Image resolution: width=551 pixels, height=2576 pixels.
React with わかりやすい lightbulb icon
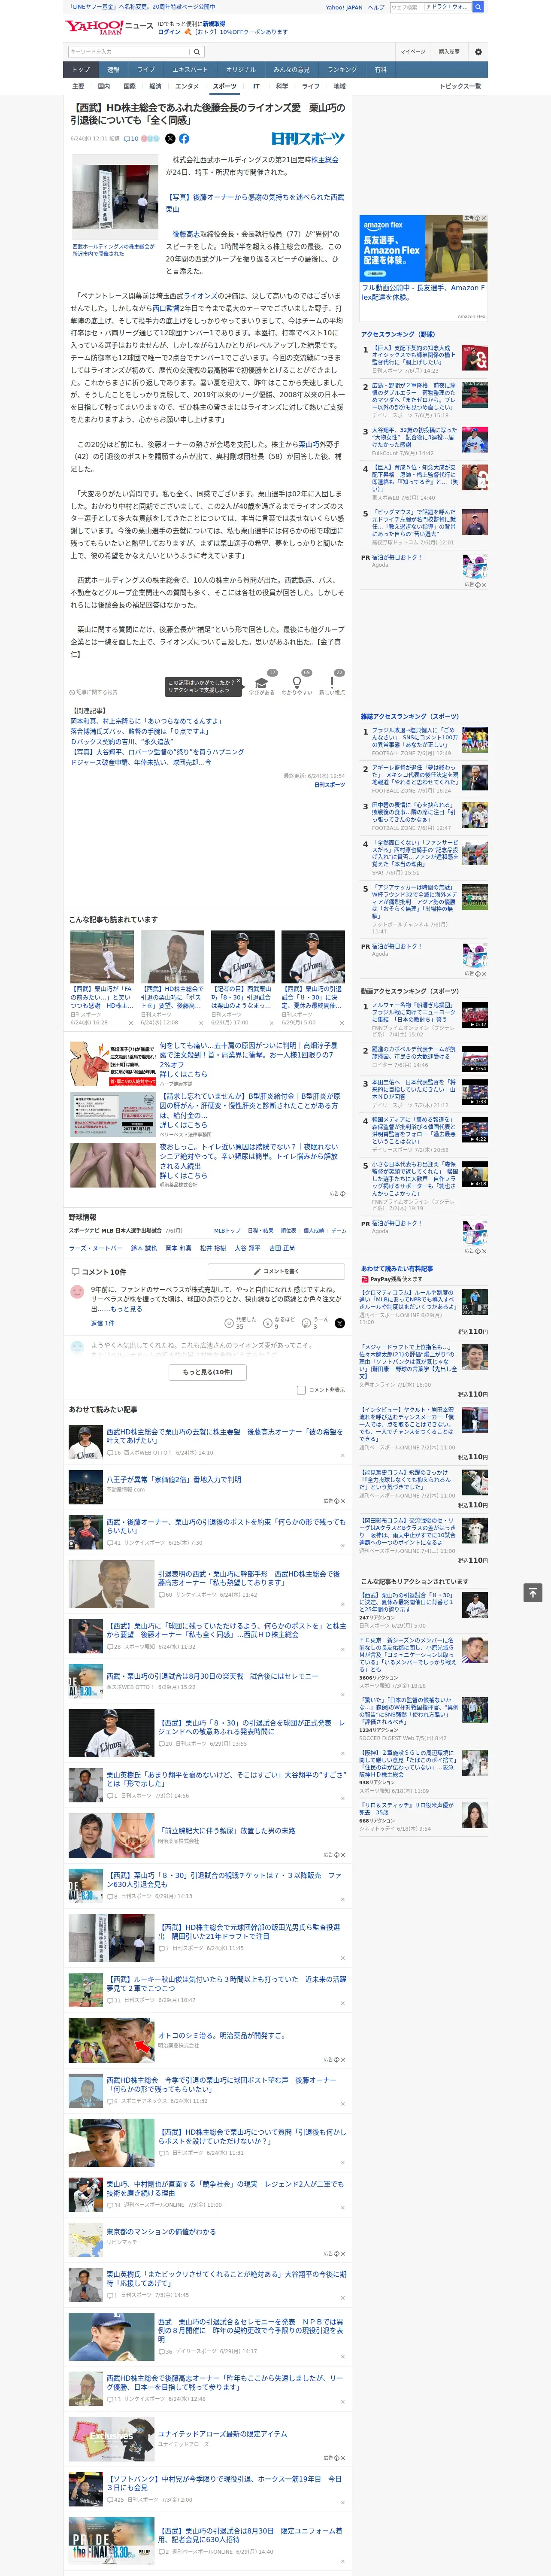(x=297, y=682)
